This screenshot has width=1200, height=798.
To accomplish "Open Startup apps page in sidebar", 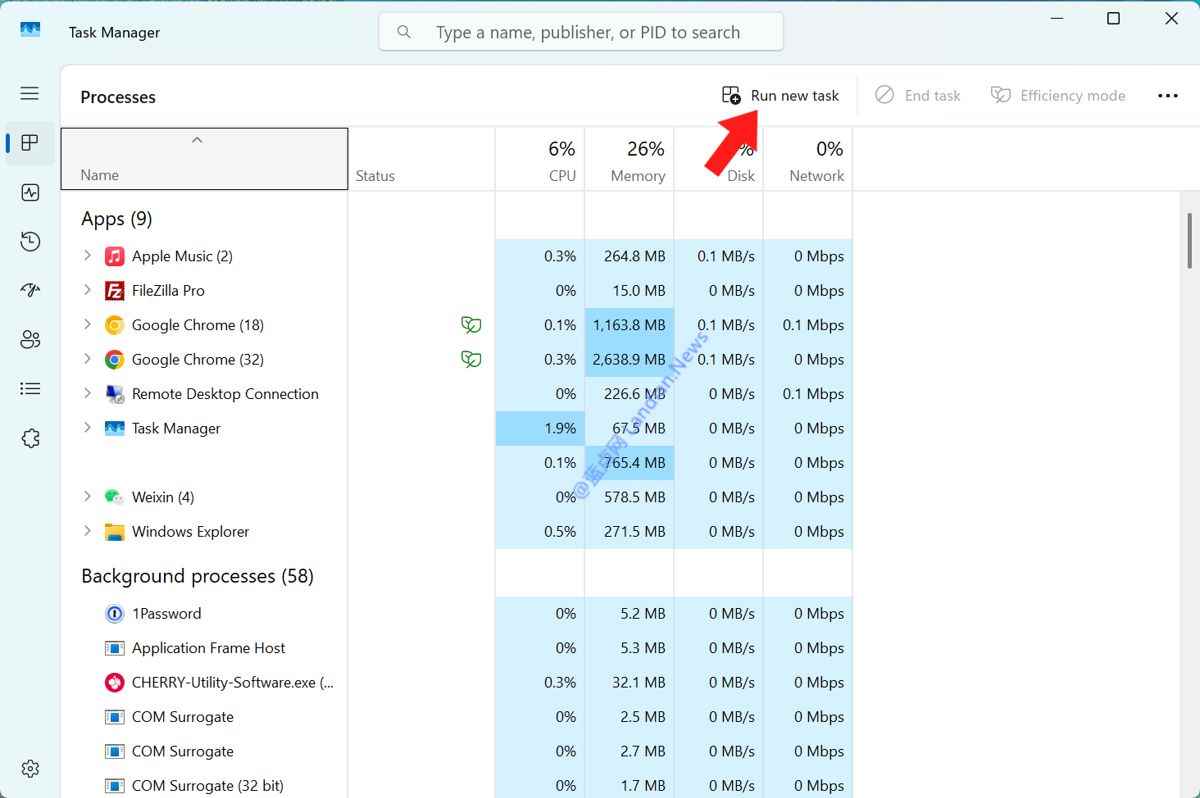I will 30,290.
